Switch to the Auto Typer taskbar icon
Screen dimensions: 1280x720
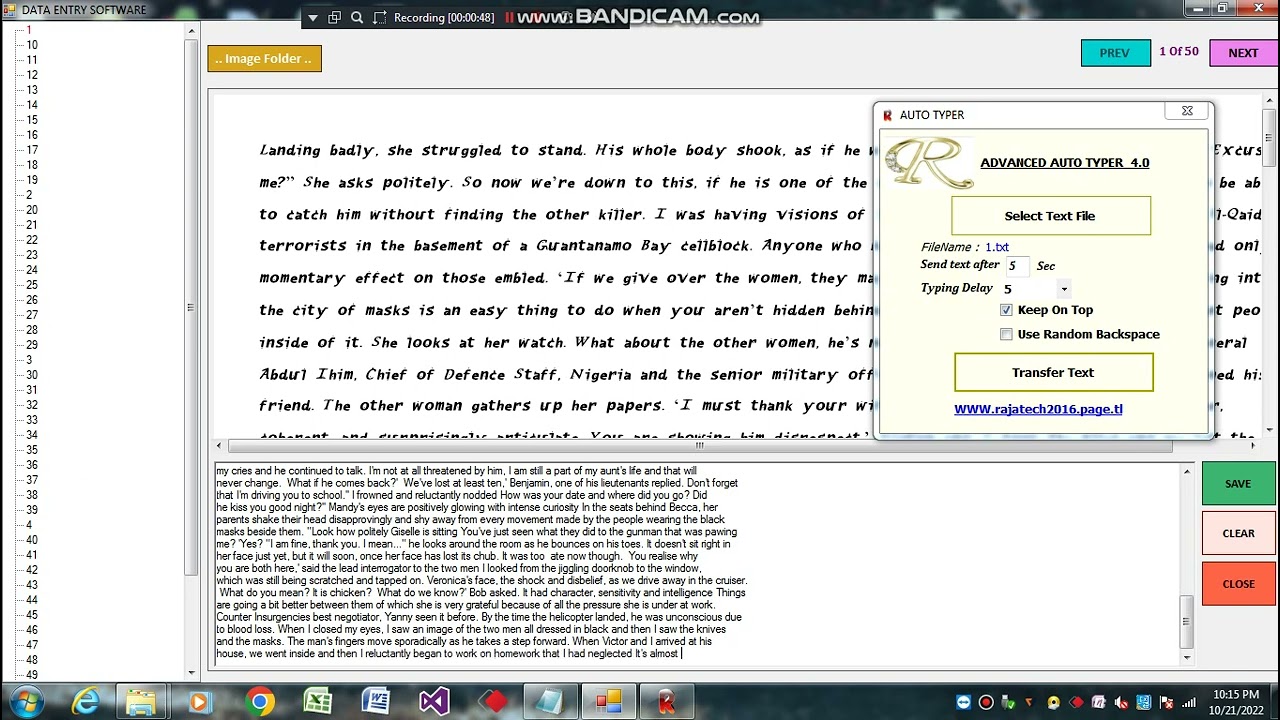click(x=666, y=702)
